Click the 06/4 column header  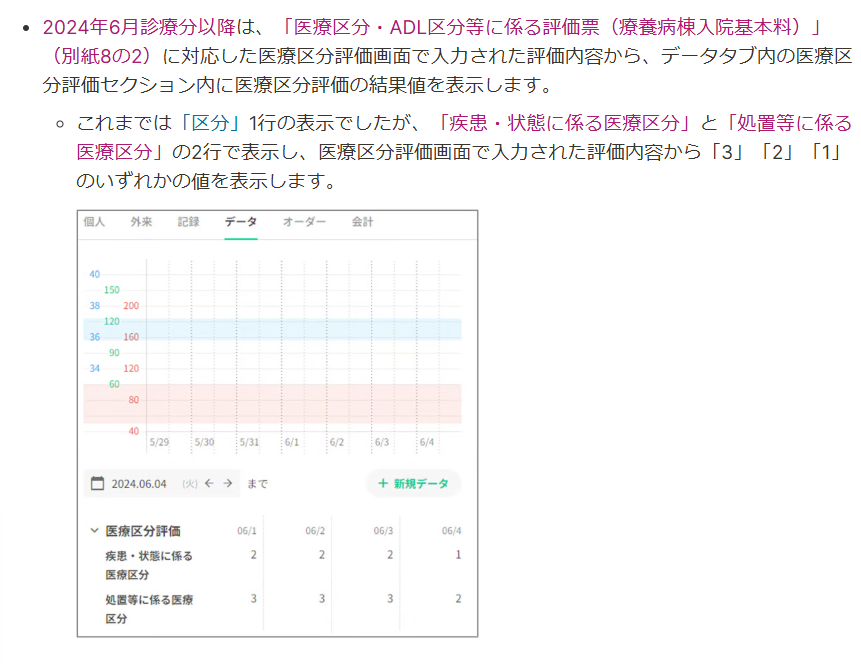pyautogui.click(x=451, y=531)
